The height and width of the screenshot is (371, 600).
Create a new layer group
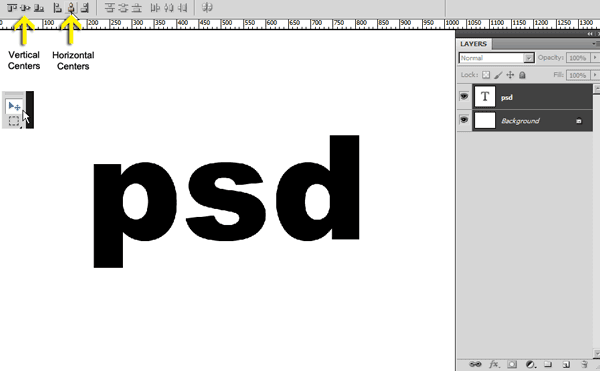pos(548,364)
